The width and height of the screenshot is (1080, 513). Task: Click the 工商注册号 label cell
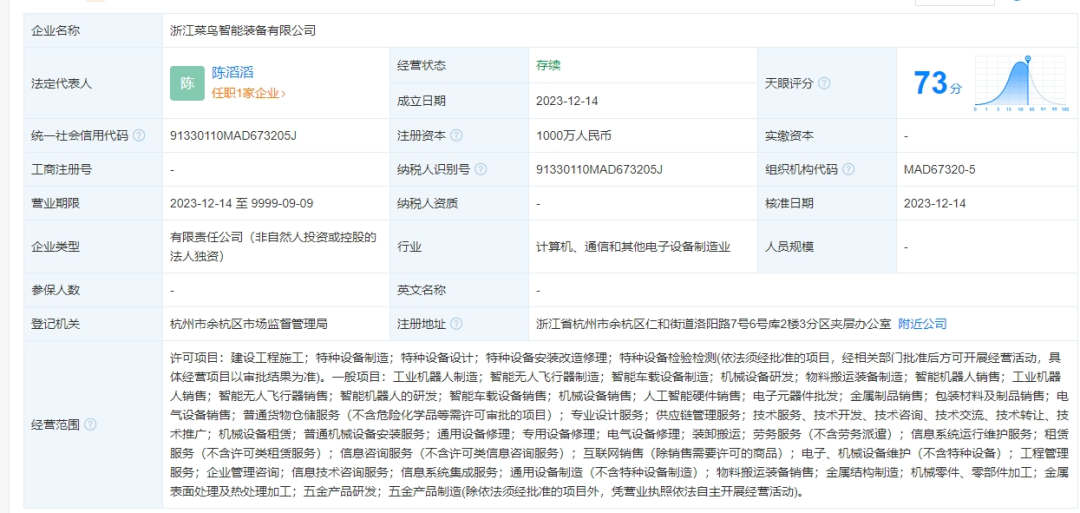93,169
